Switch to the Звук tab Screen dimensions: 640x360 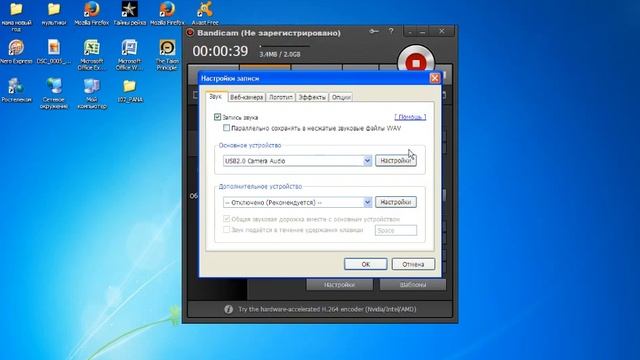coord(216,97)
